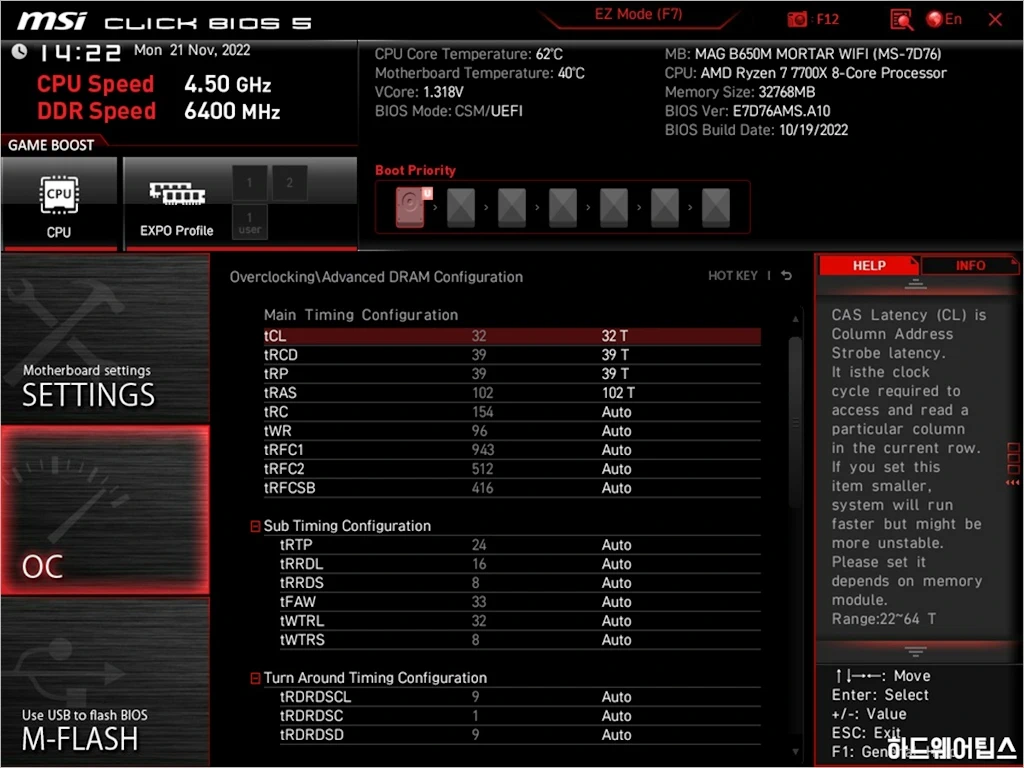Viewport: 1024px width, 768px height.
Task: Change the tRDRDSD Auto setting
Action: pos(616,735)
